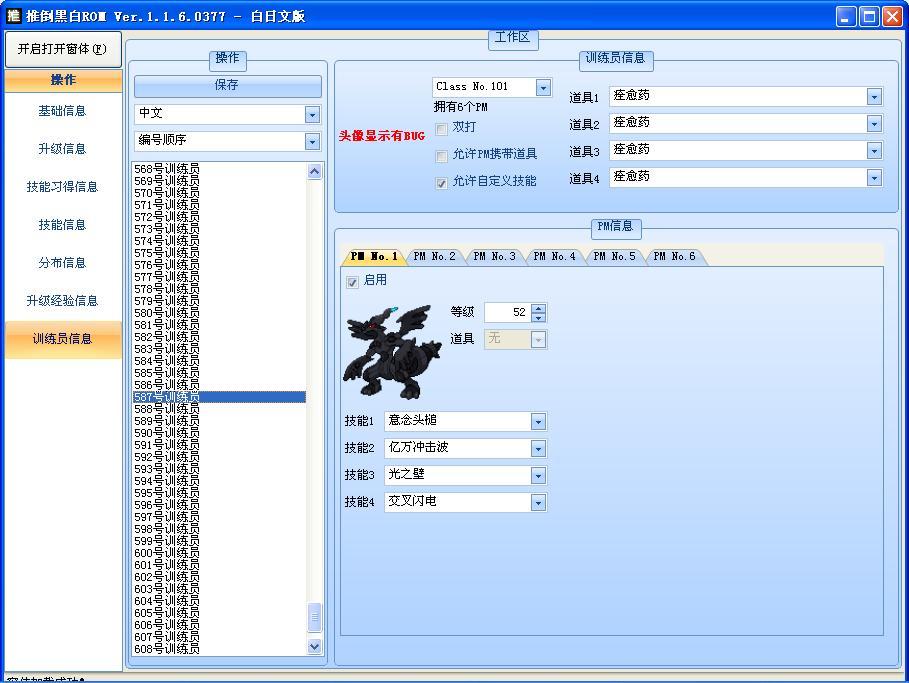This screenshot has width=909, height=683.
Task: Toggle 允许自定义技能 checkbox
Action: pos(441,183)
